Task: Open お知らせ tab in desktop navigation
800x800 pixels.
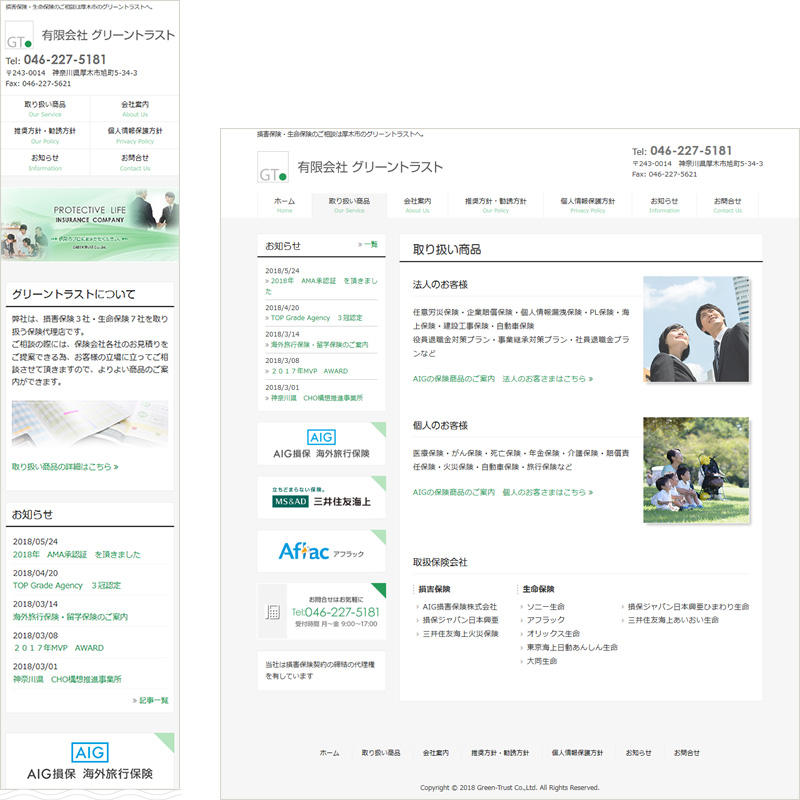Action: coord(664,205)
